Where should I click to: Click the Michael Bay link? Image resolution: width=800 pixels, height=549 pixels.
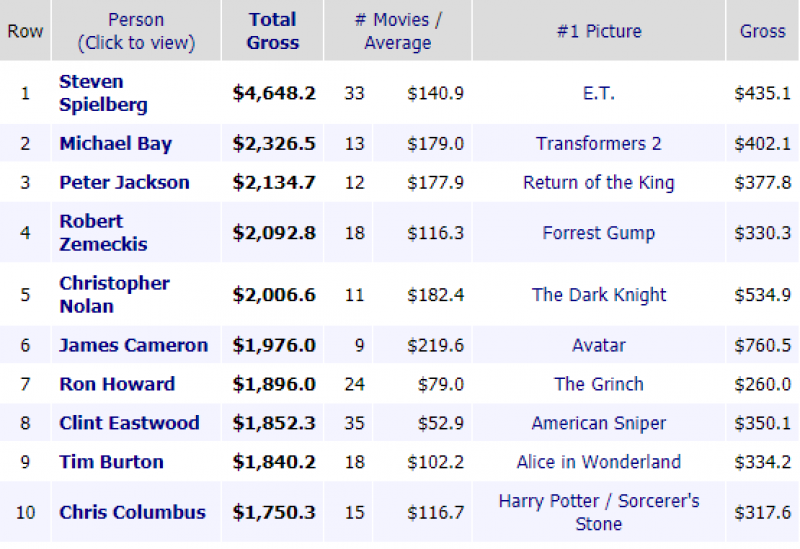pos(115,144)
